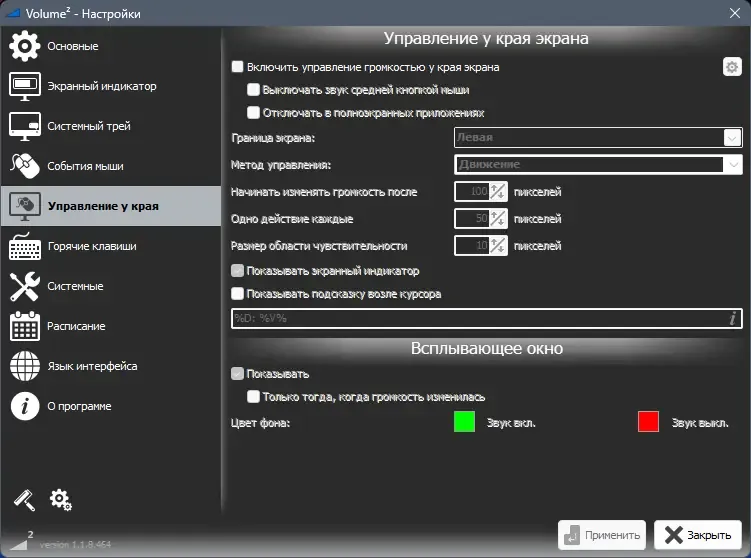
Task: Open О программе section
Action: 111,406
